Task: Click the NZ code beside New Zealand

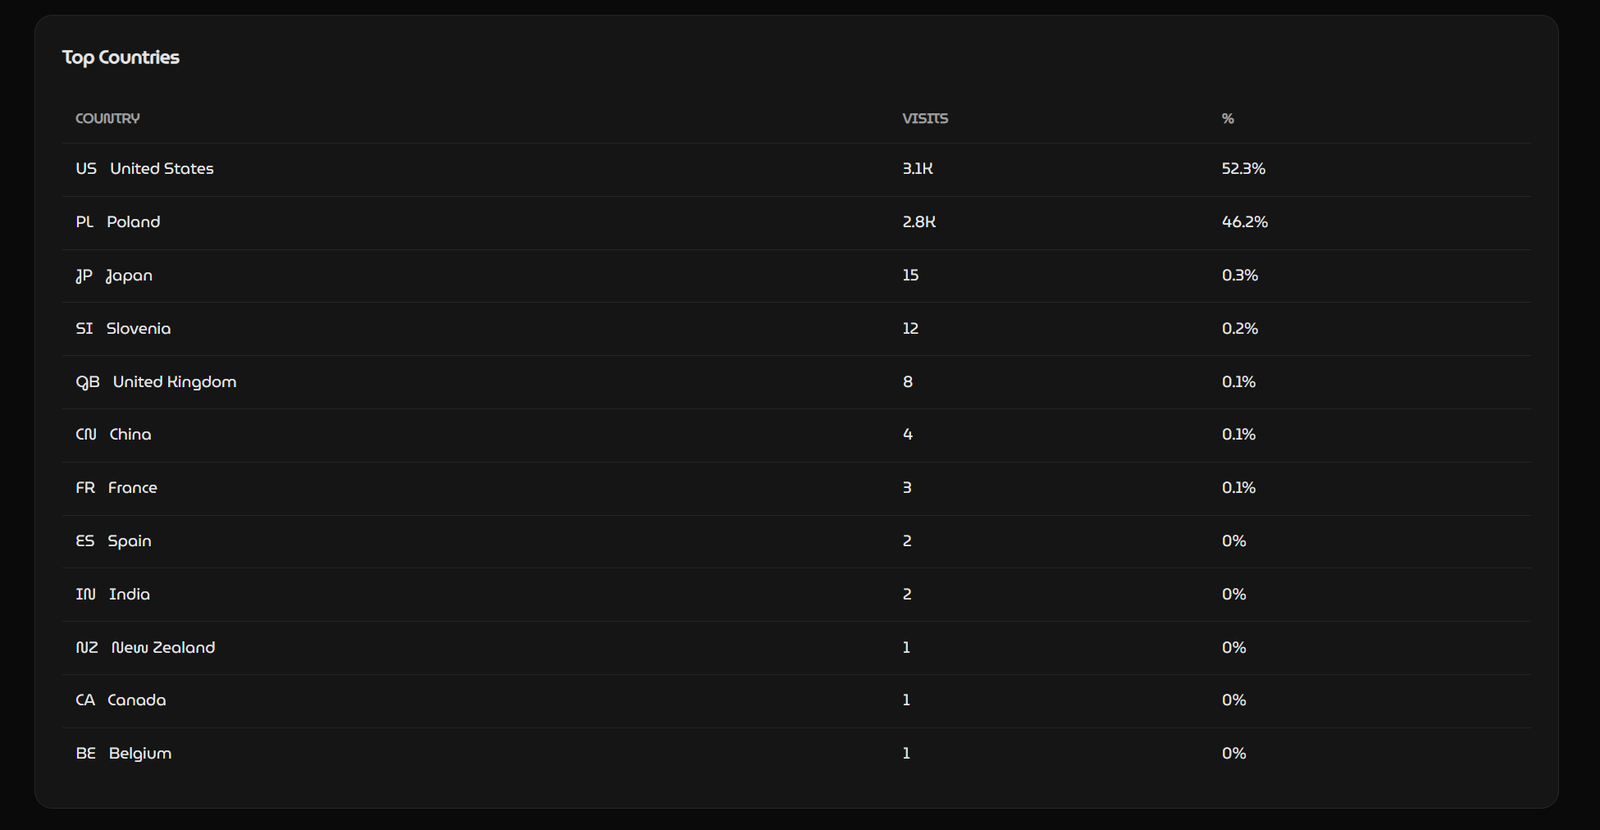Action: pyautogui.click(x=87, y=647)
